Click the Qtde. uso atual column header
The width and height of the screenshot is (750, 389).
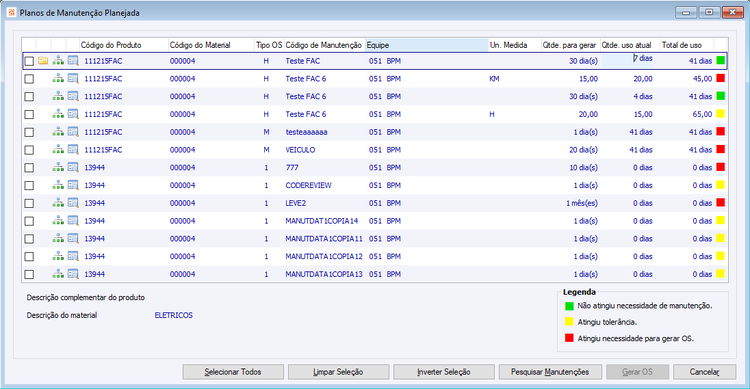630,45
